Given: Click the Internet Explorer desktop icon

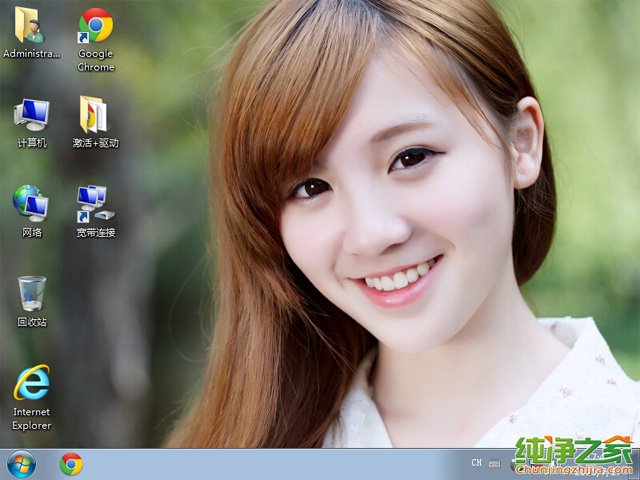Looking at the screenshot, I should [31, 383].
